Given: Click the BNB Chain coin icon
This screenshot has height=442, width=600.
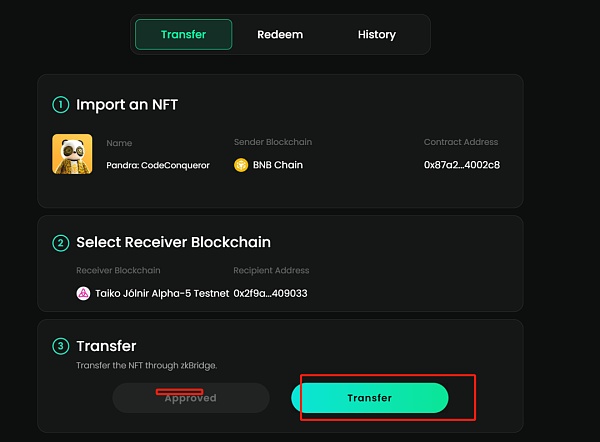Looking at the screenshot, I should [x=240, y=165].
